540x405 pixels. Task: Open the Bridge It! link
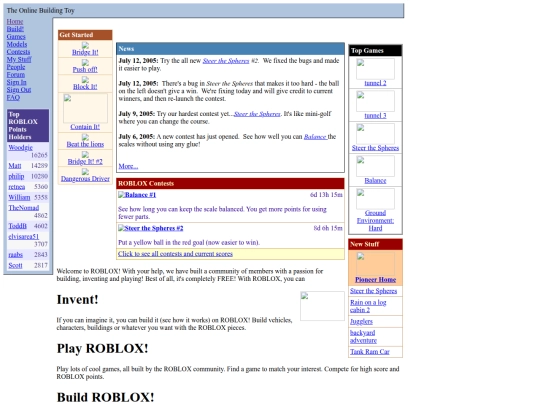(x=85, y=52)
